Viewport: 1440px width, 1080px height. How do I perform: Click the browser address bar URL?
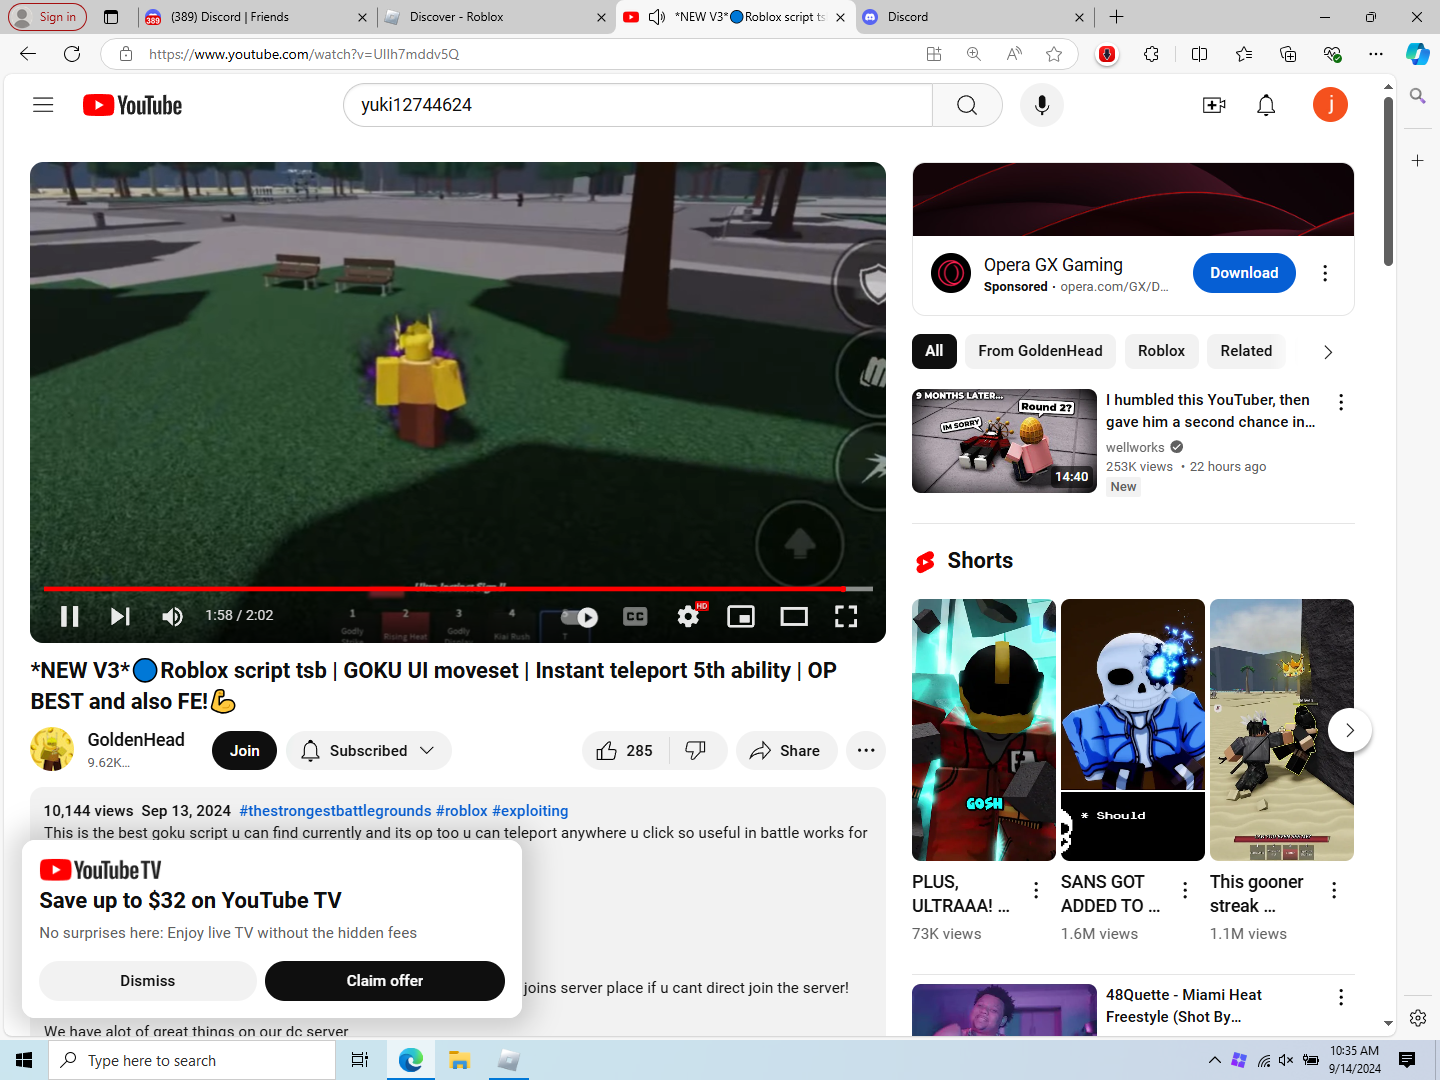pos(304,54)
